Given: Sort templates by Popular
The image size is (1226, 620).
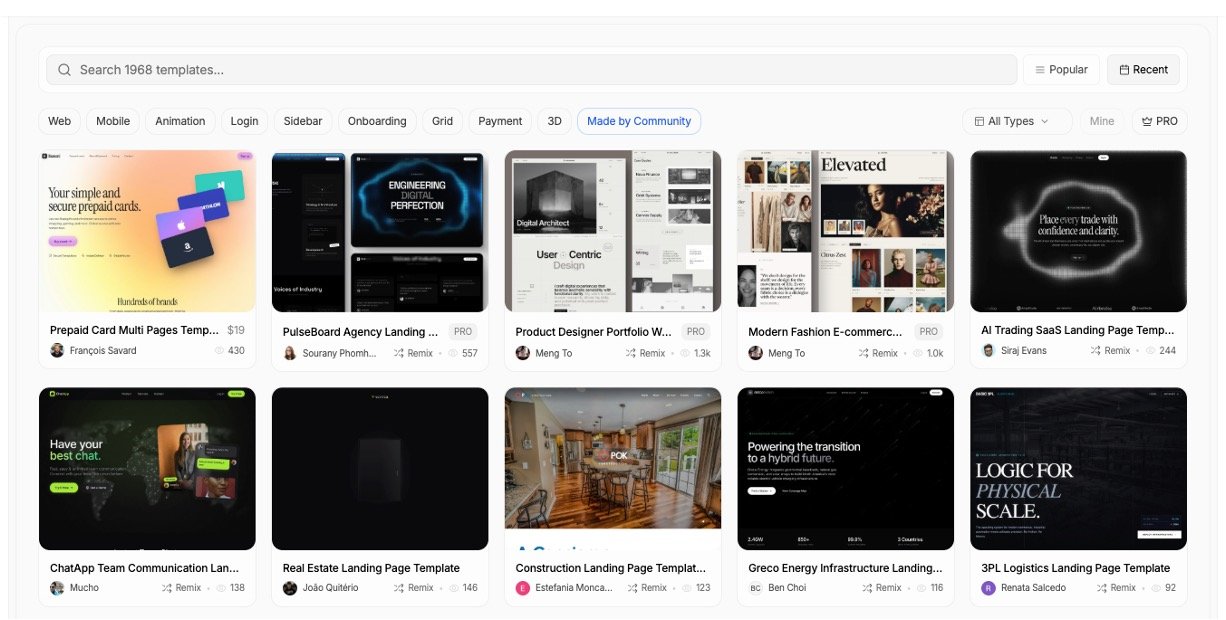Looking at the screenshot, I should (x=1061, y=70).
